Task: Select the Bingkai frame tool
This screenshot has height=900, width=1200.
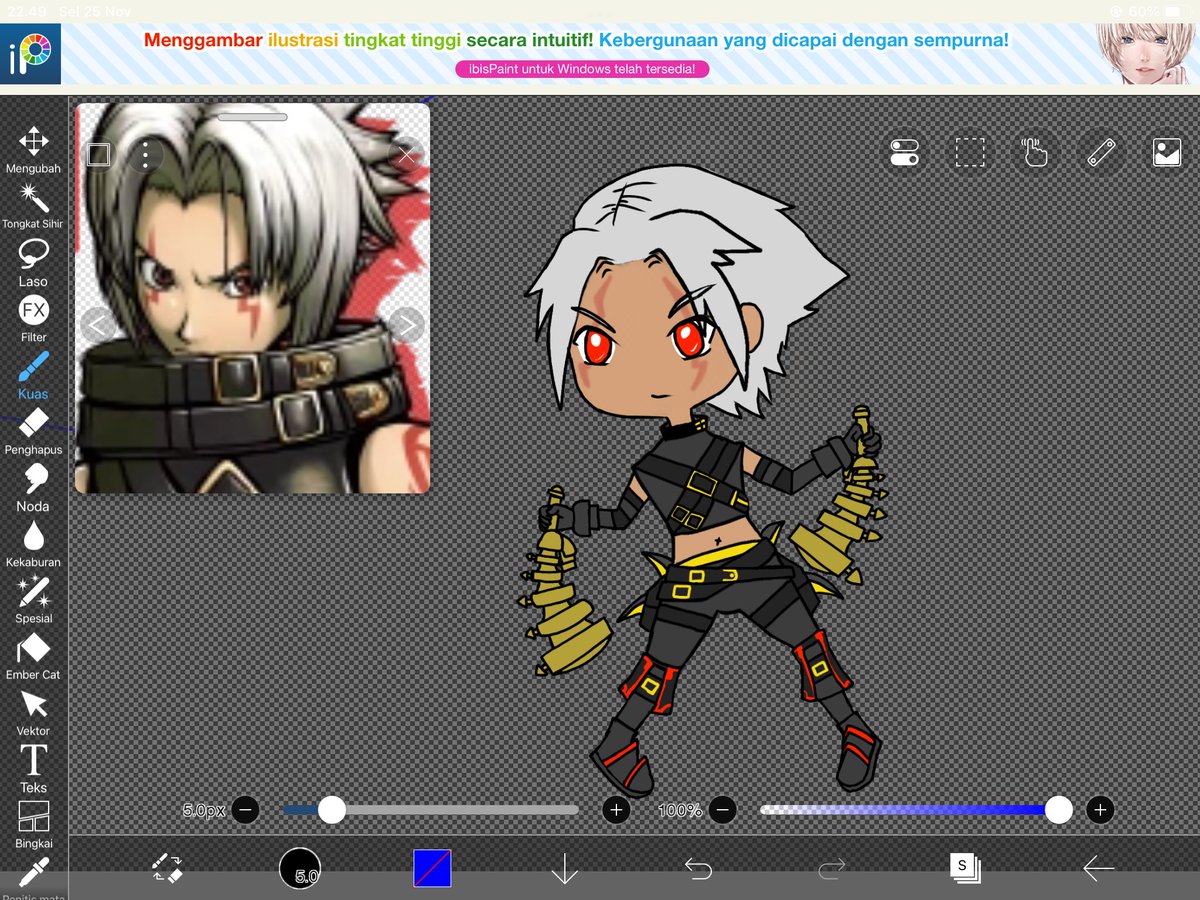Action: tap(33, 825)
